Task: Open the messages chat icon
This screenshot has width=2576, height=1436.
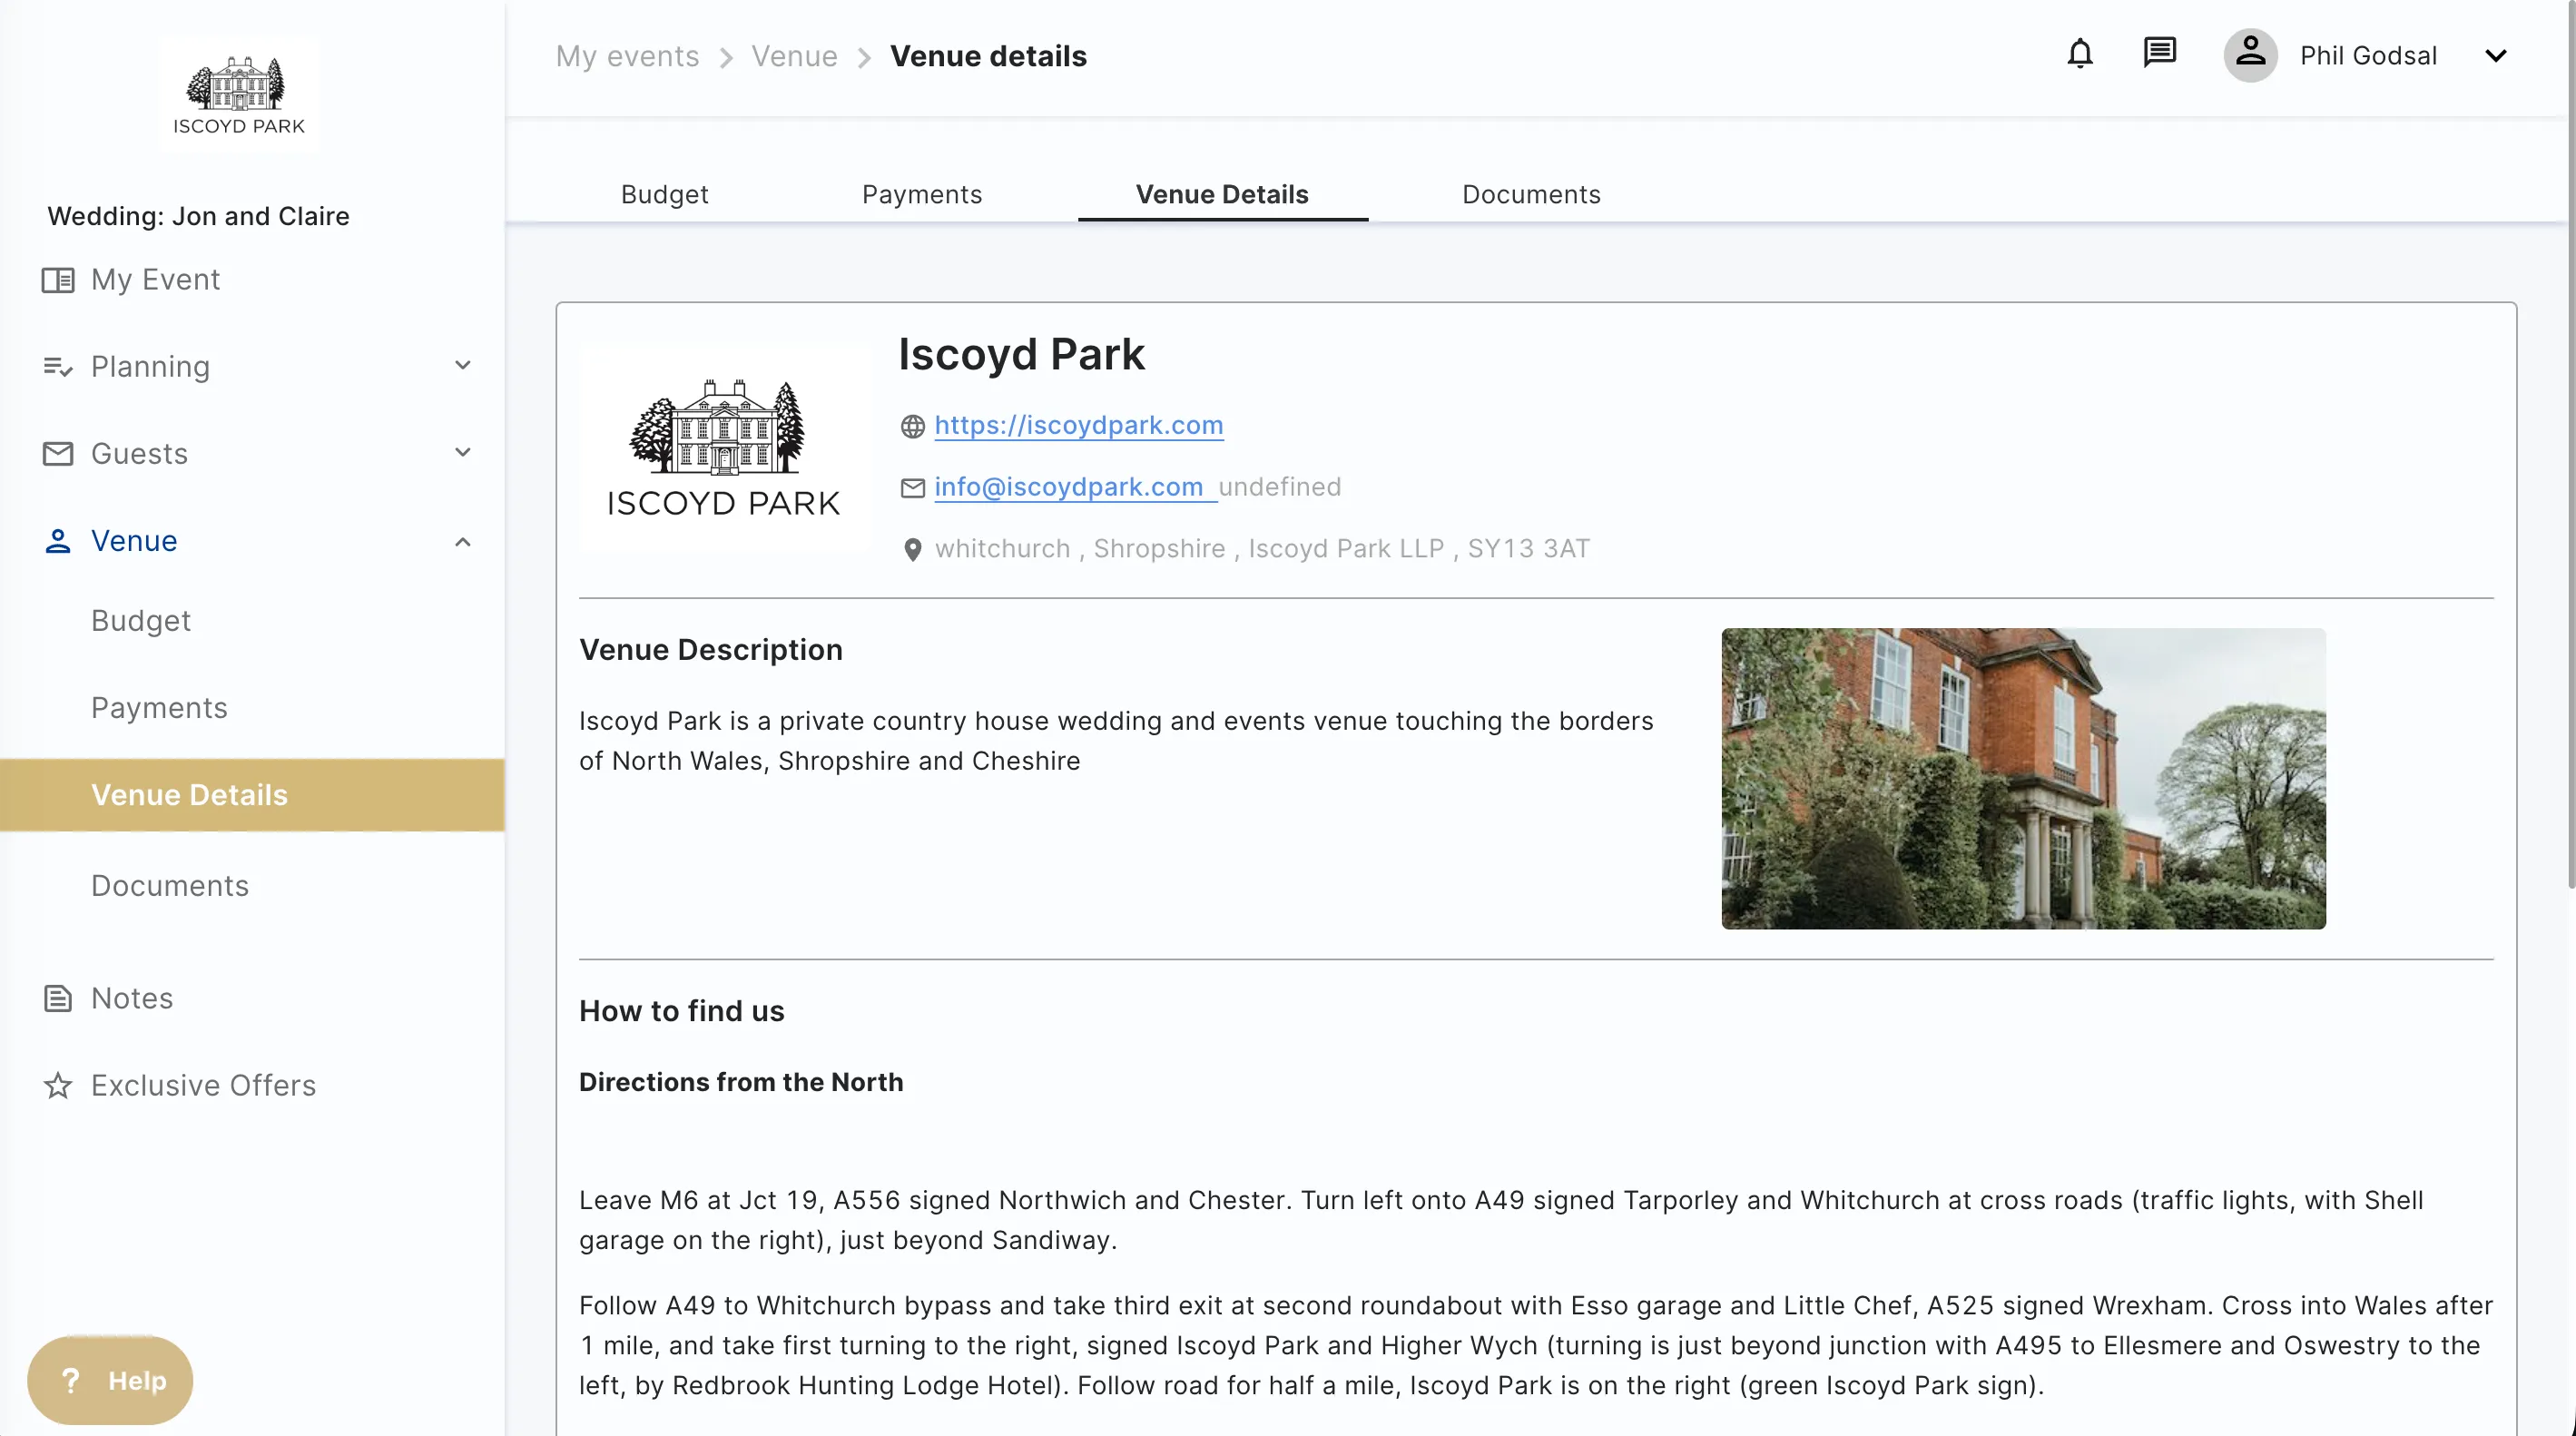Action: 2160,53
